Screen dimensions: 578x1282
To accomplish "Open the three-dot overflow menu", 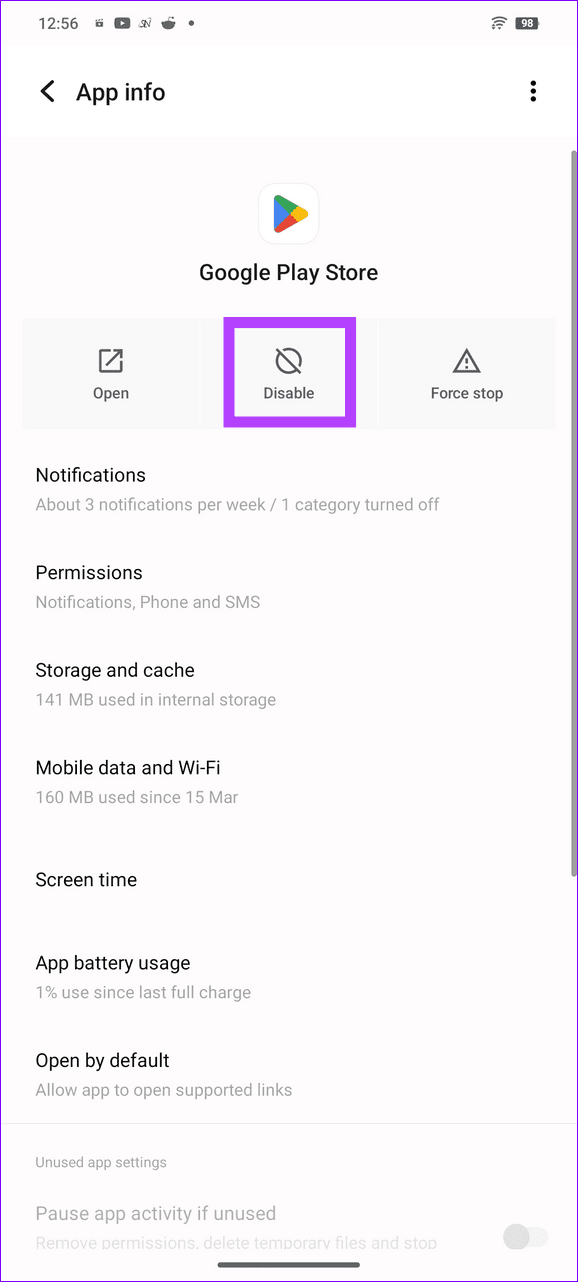I will [x=533, y=91].
